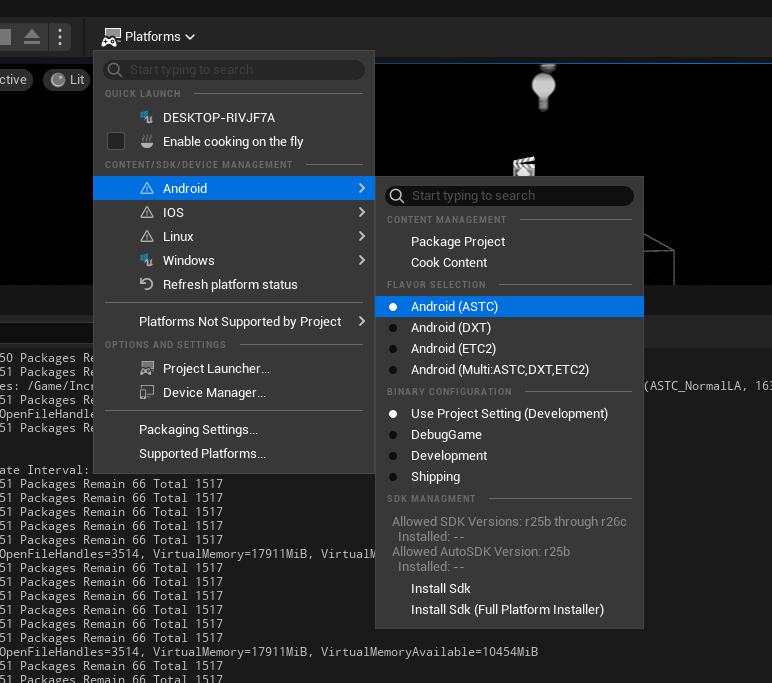
Task: Select Android (ETC2) flavor
Action: pos(509,349)
